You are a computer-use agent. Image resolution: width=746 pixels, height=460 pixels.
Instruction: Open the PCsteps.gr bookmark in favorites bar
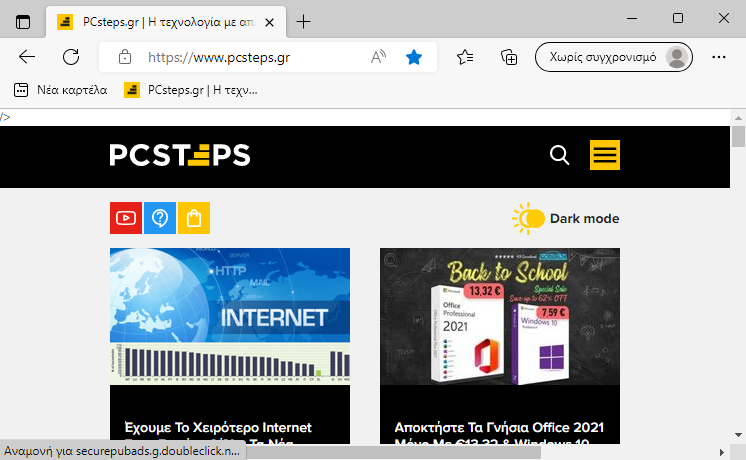(x=191, y=90)
